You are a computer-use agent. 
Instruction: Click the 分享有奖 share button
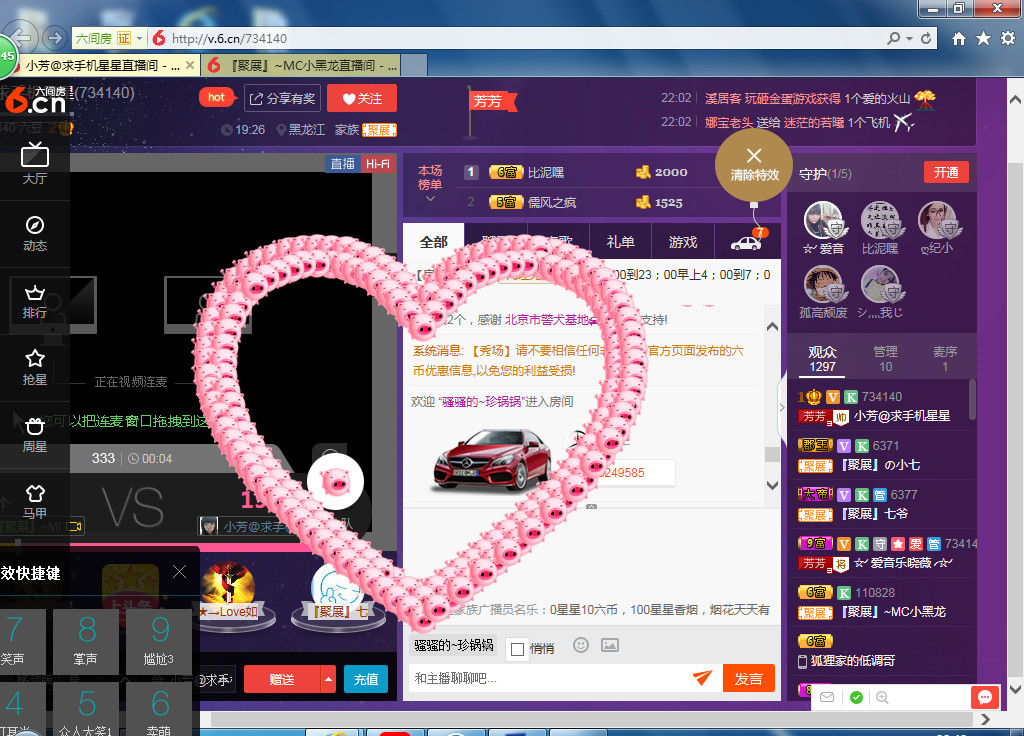coord(282,99)
